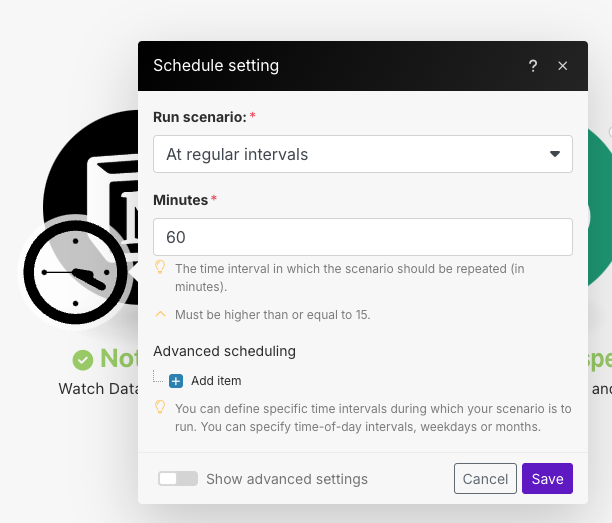Click the green checkmark status icon

coord(83,359)
